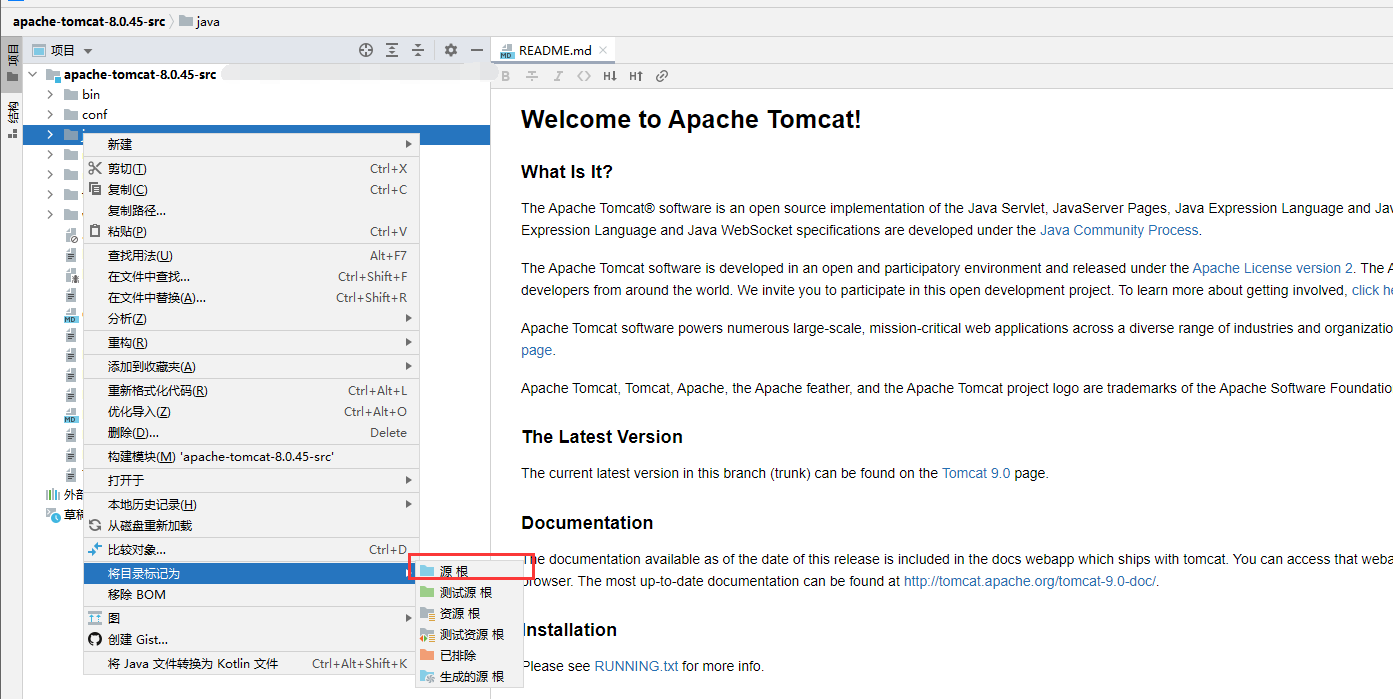Open the 项目 view dropdown

coord(63,50)
